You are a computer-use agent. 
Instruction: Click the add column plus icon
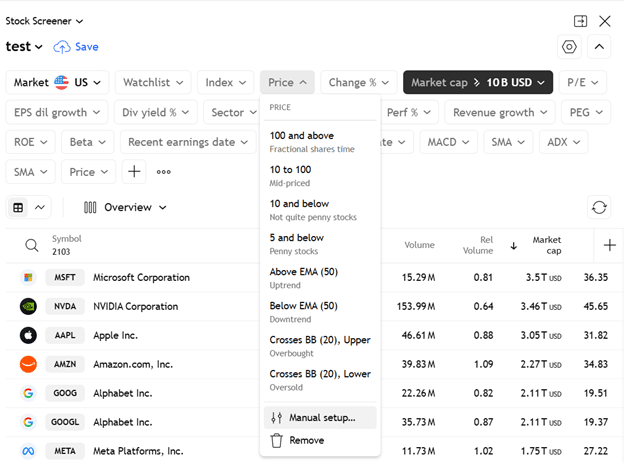tap(609, 245)
